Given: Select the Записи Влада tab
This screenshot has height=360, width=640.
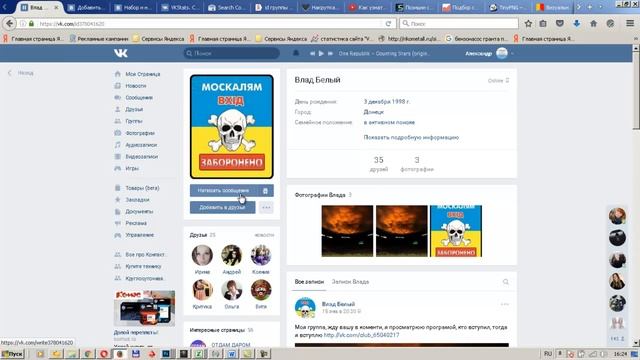Looking at the screenshot, I should click(x=350, y=282).
